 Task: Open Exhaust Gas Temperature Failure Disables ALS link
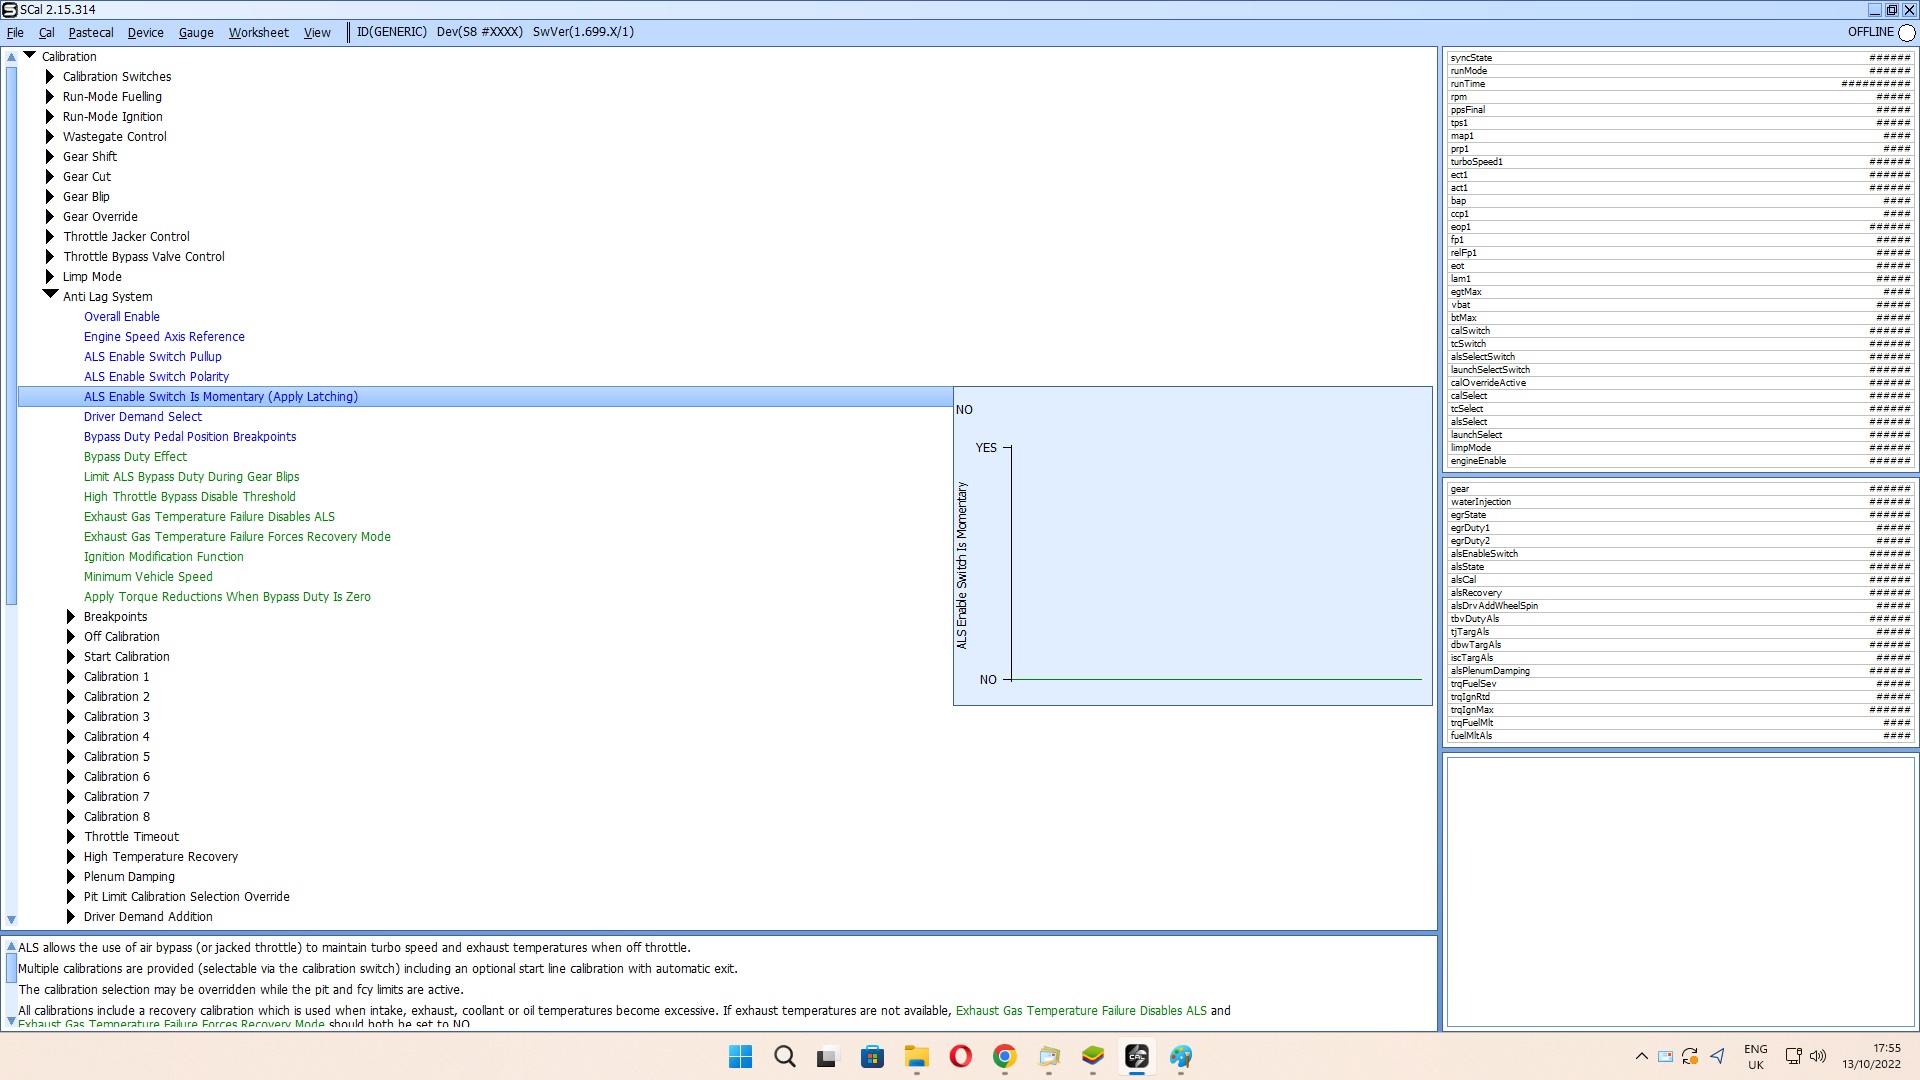pos(1081,1011)
